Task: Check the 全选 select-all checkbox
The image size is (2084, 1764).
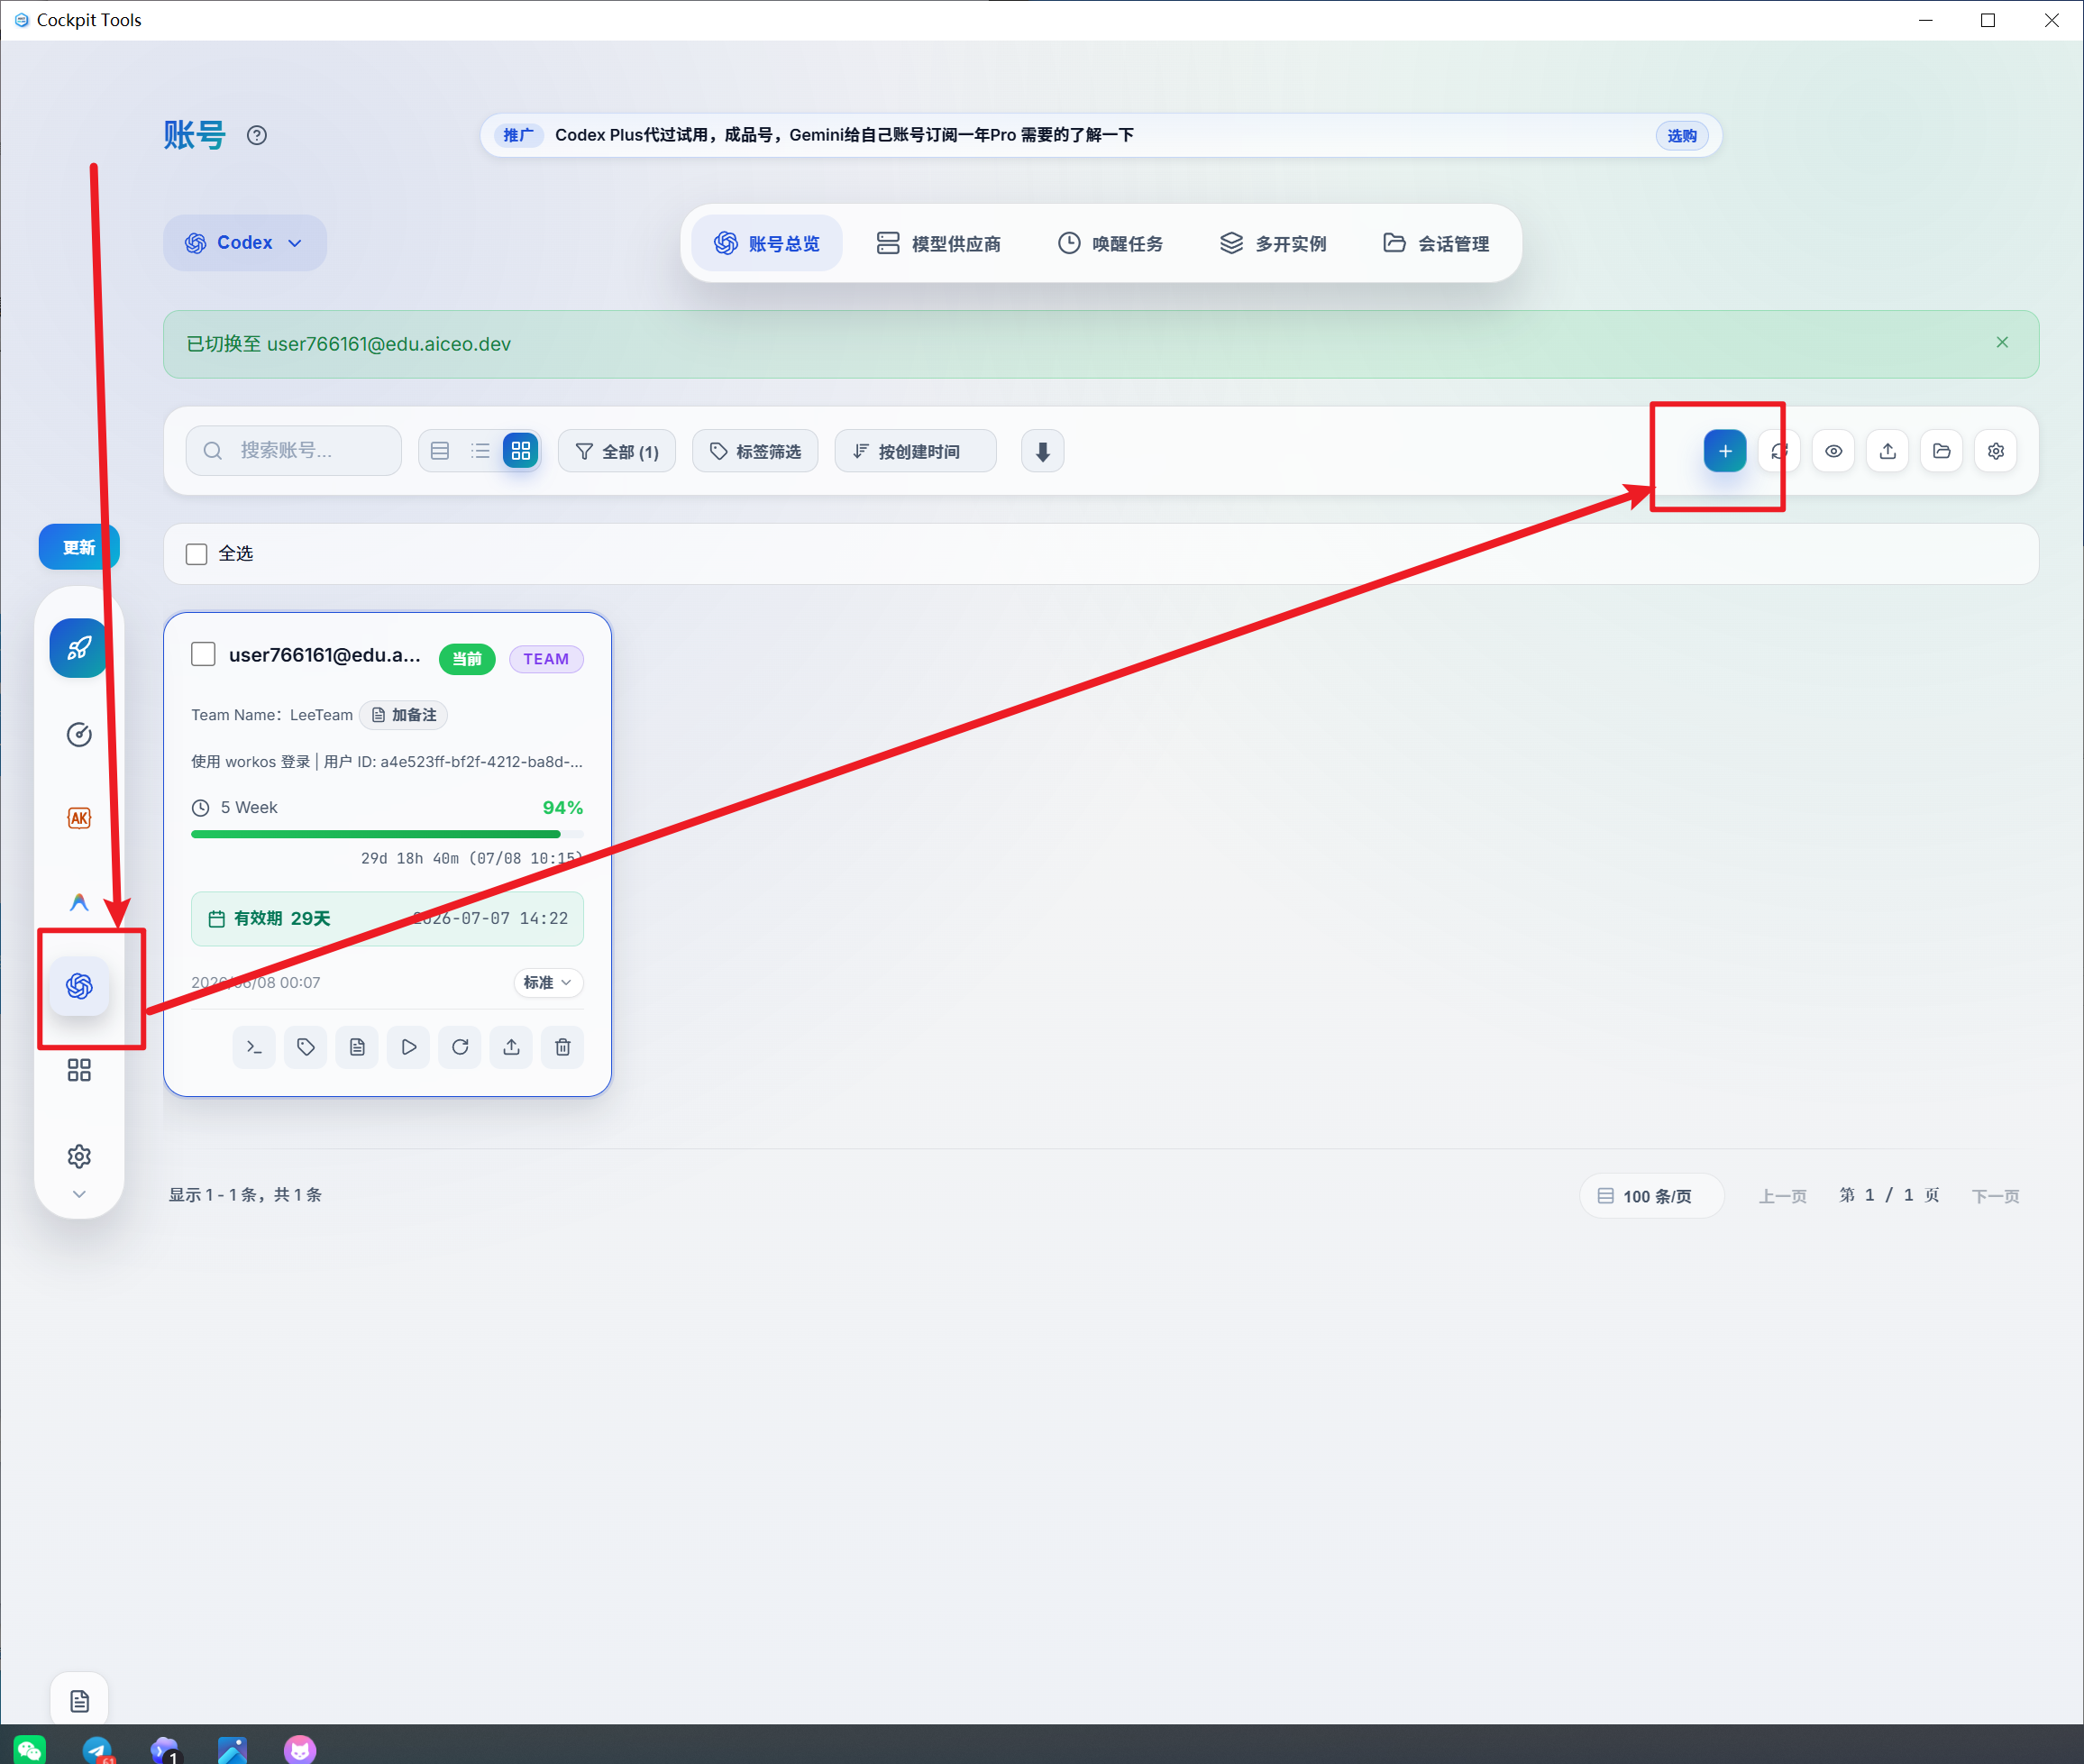Action: 197,554
